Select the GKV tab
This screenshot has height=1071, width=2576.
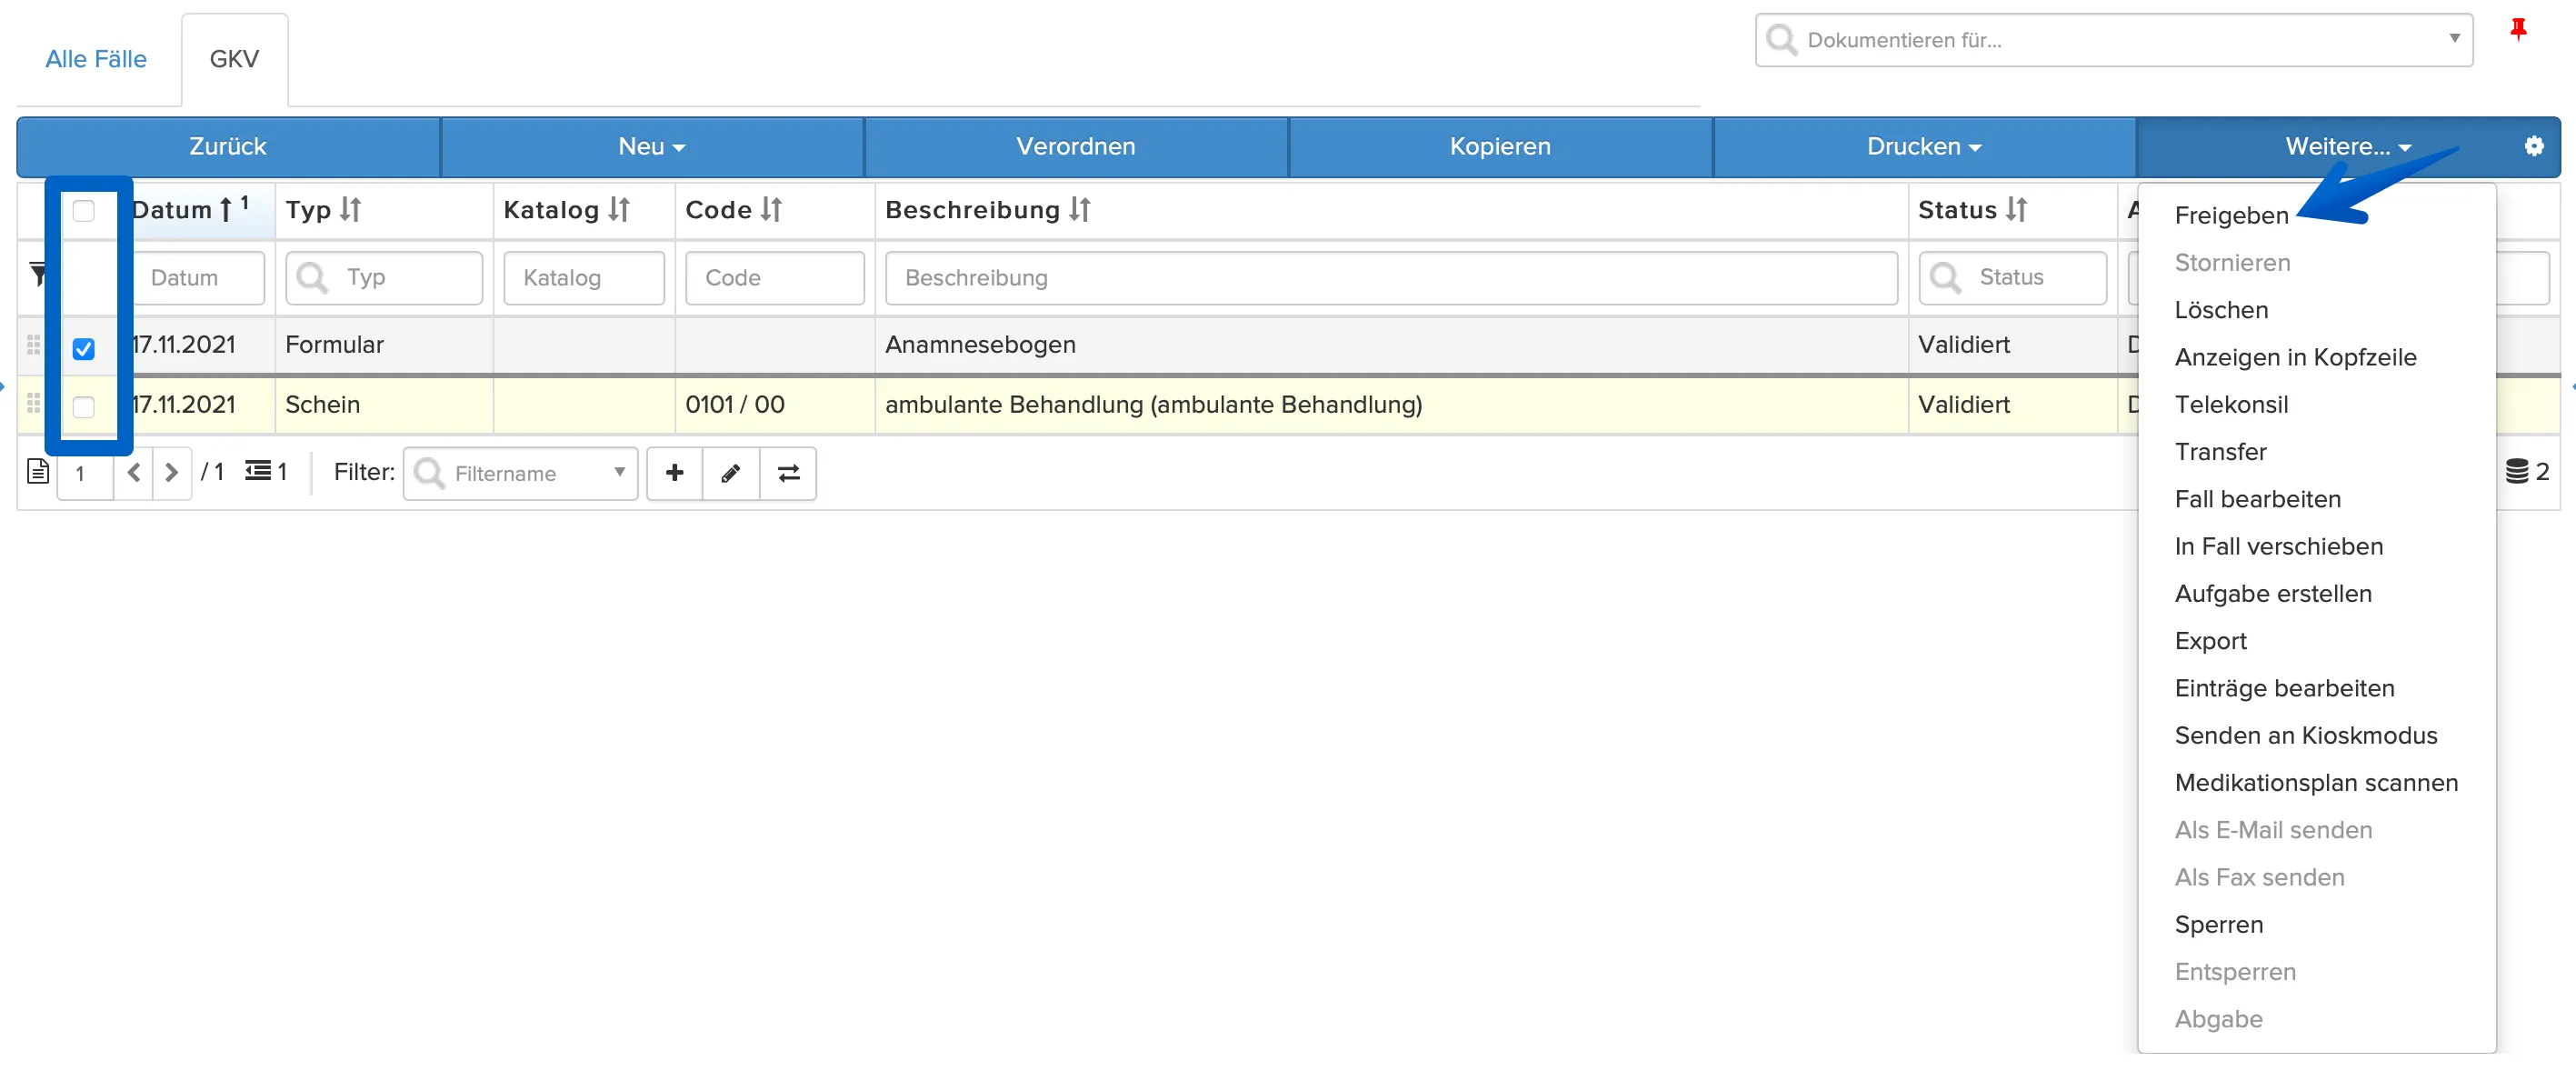(234, 59)
